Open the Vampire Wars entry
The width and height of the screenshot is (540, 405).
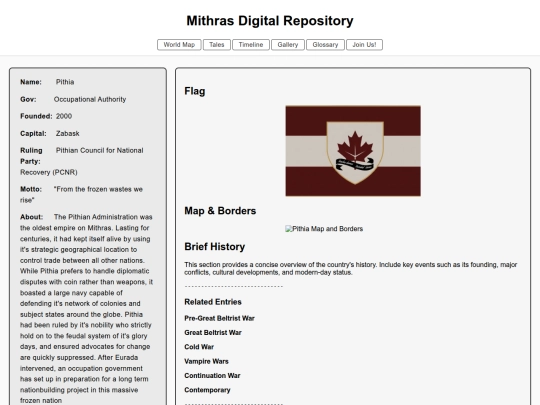click(x=206, y=361)
